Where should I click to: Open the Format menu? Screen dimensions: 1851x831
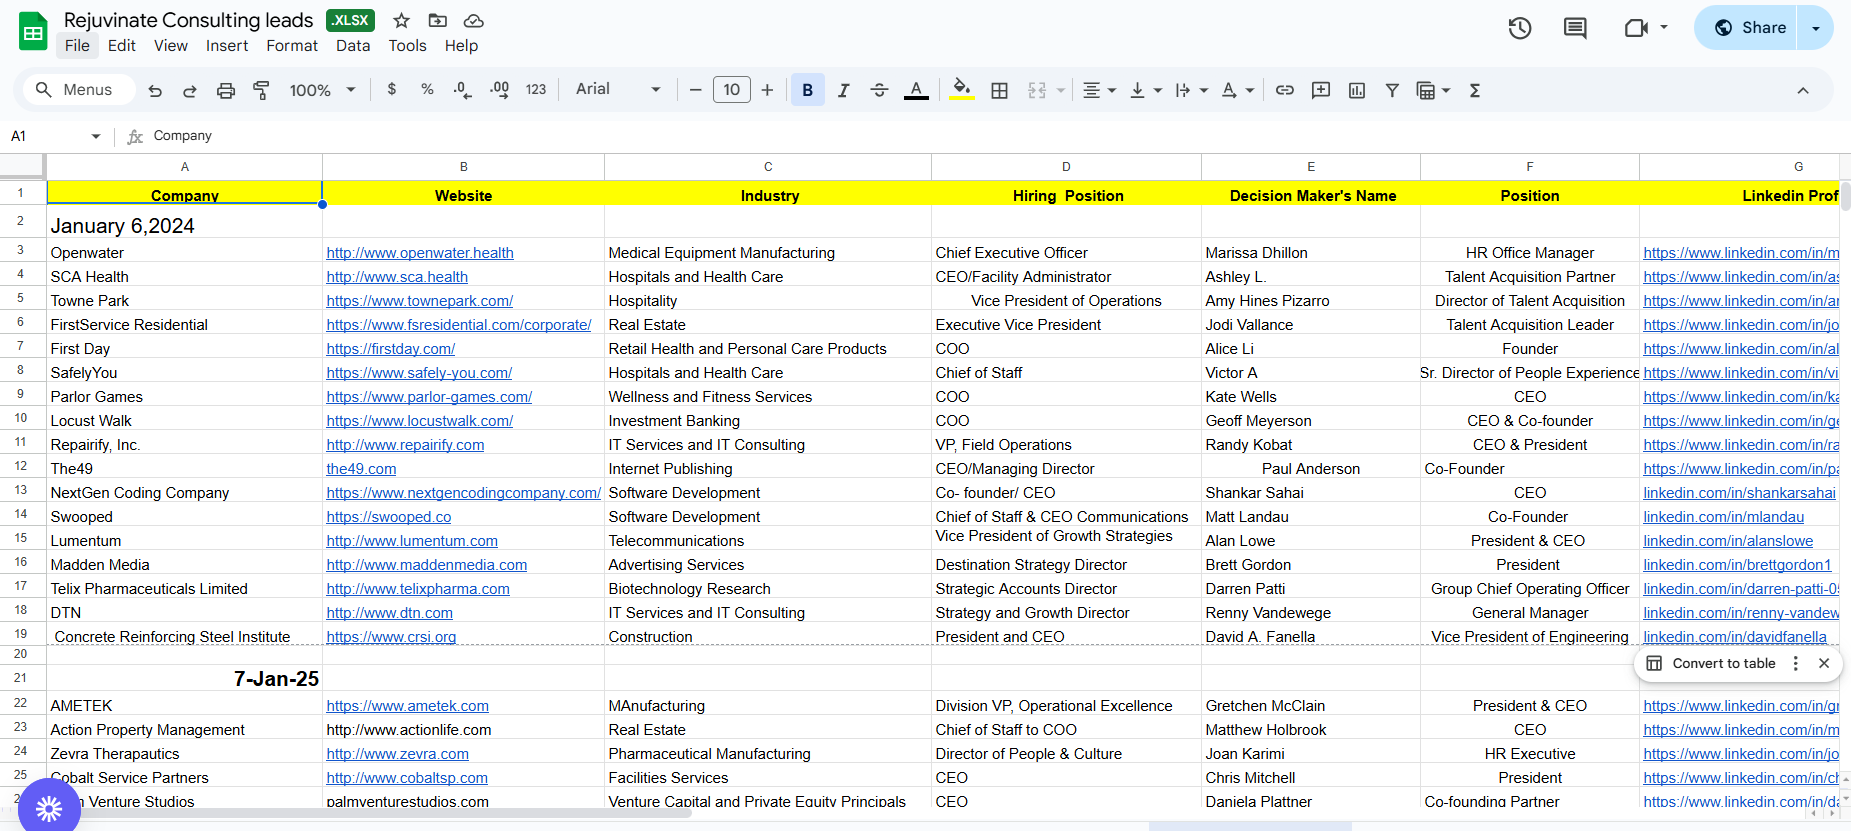coord(291,46)
